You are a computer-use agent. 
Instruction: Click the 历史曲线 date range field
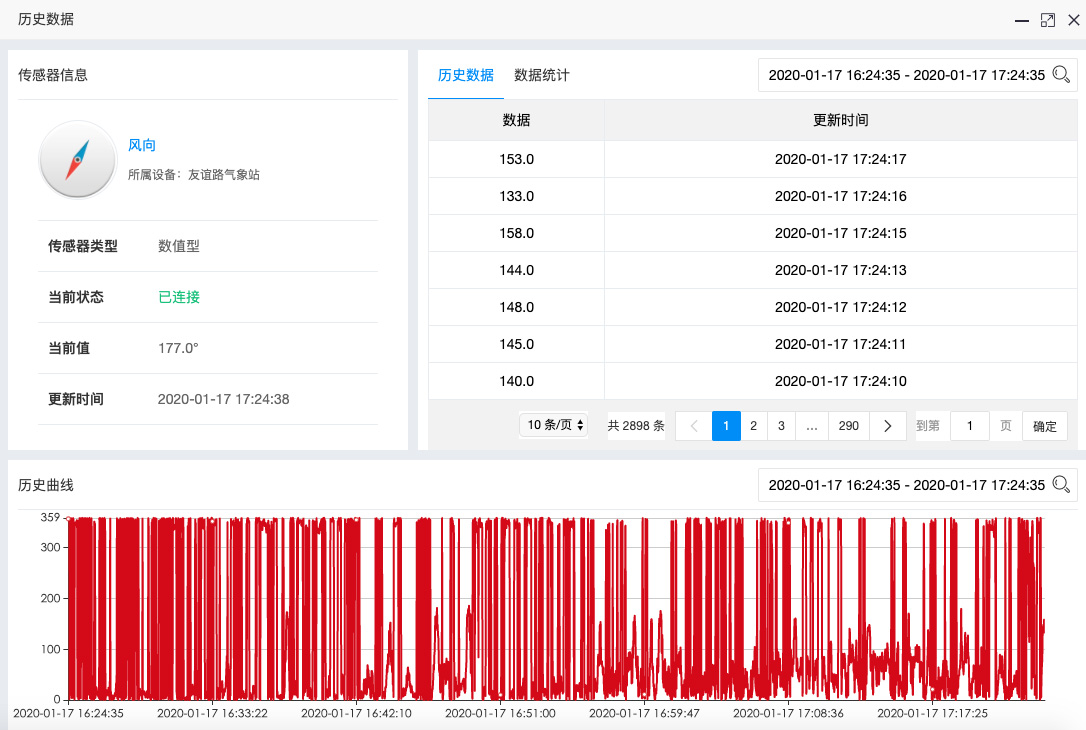click(x=905, y=485)
